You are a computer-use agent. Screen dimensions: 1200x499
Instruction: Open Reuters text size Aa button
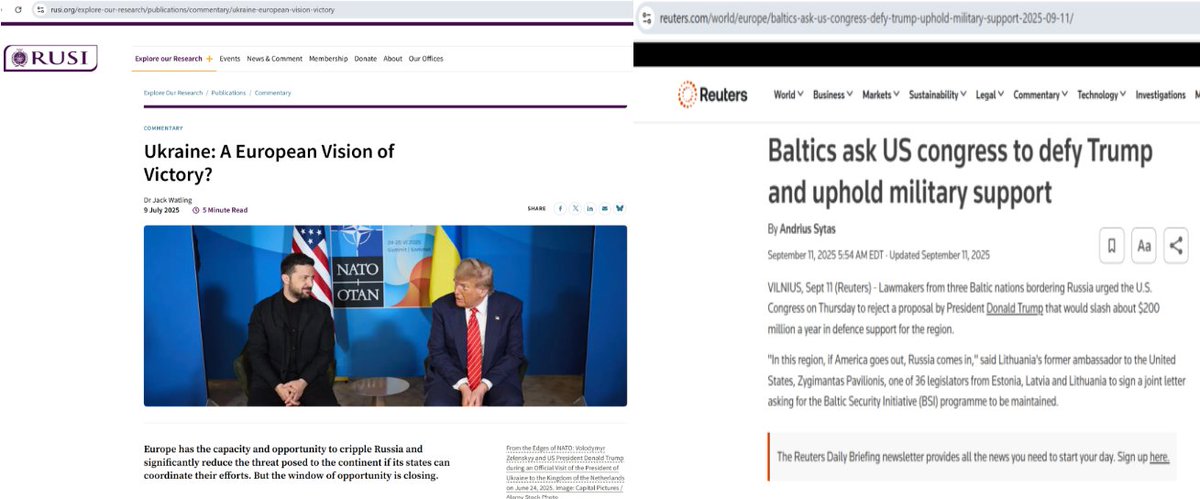[x=1144, y=244]
